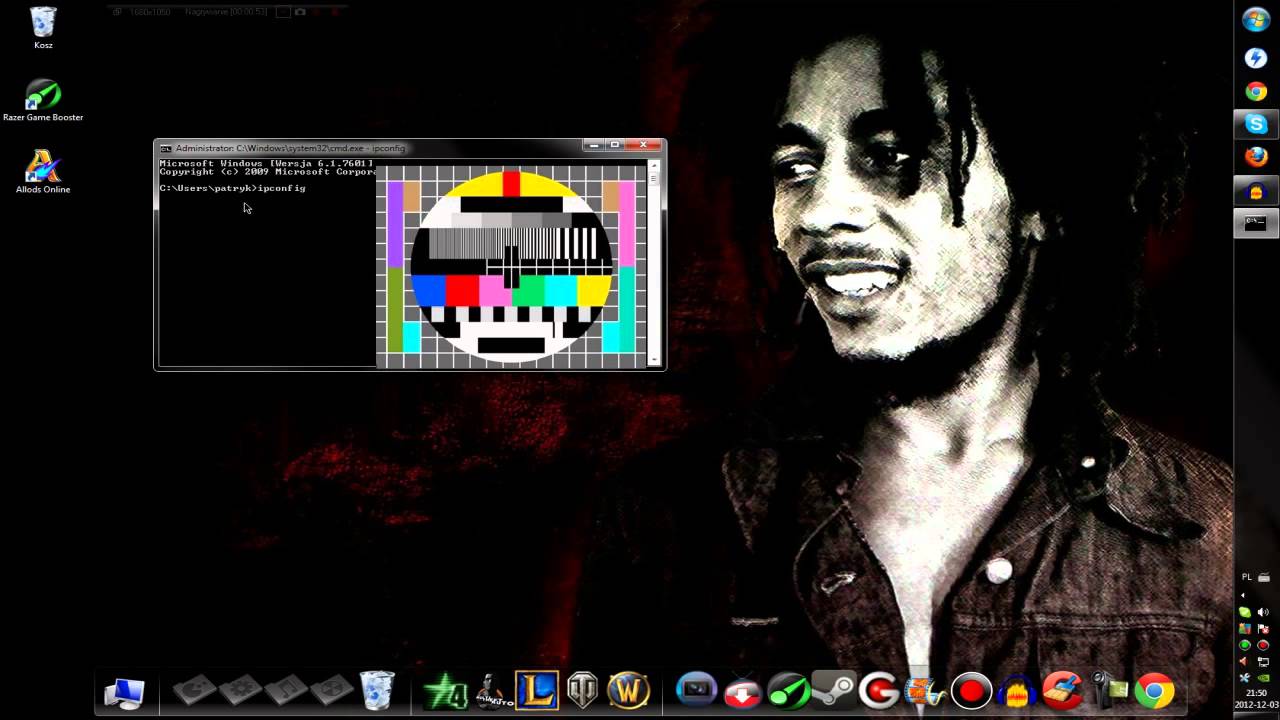Minimize the cmd.exe window
The width and height of the screenshot is (1280, 720).
[593, 145]
